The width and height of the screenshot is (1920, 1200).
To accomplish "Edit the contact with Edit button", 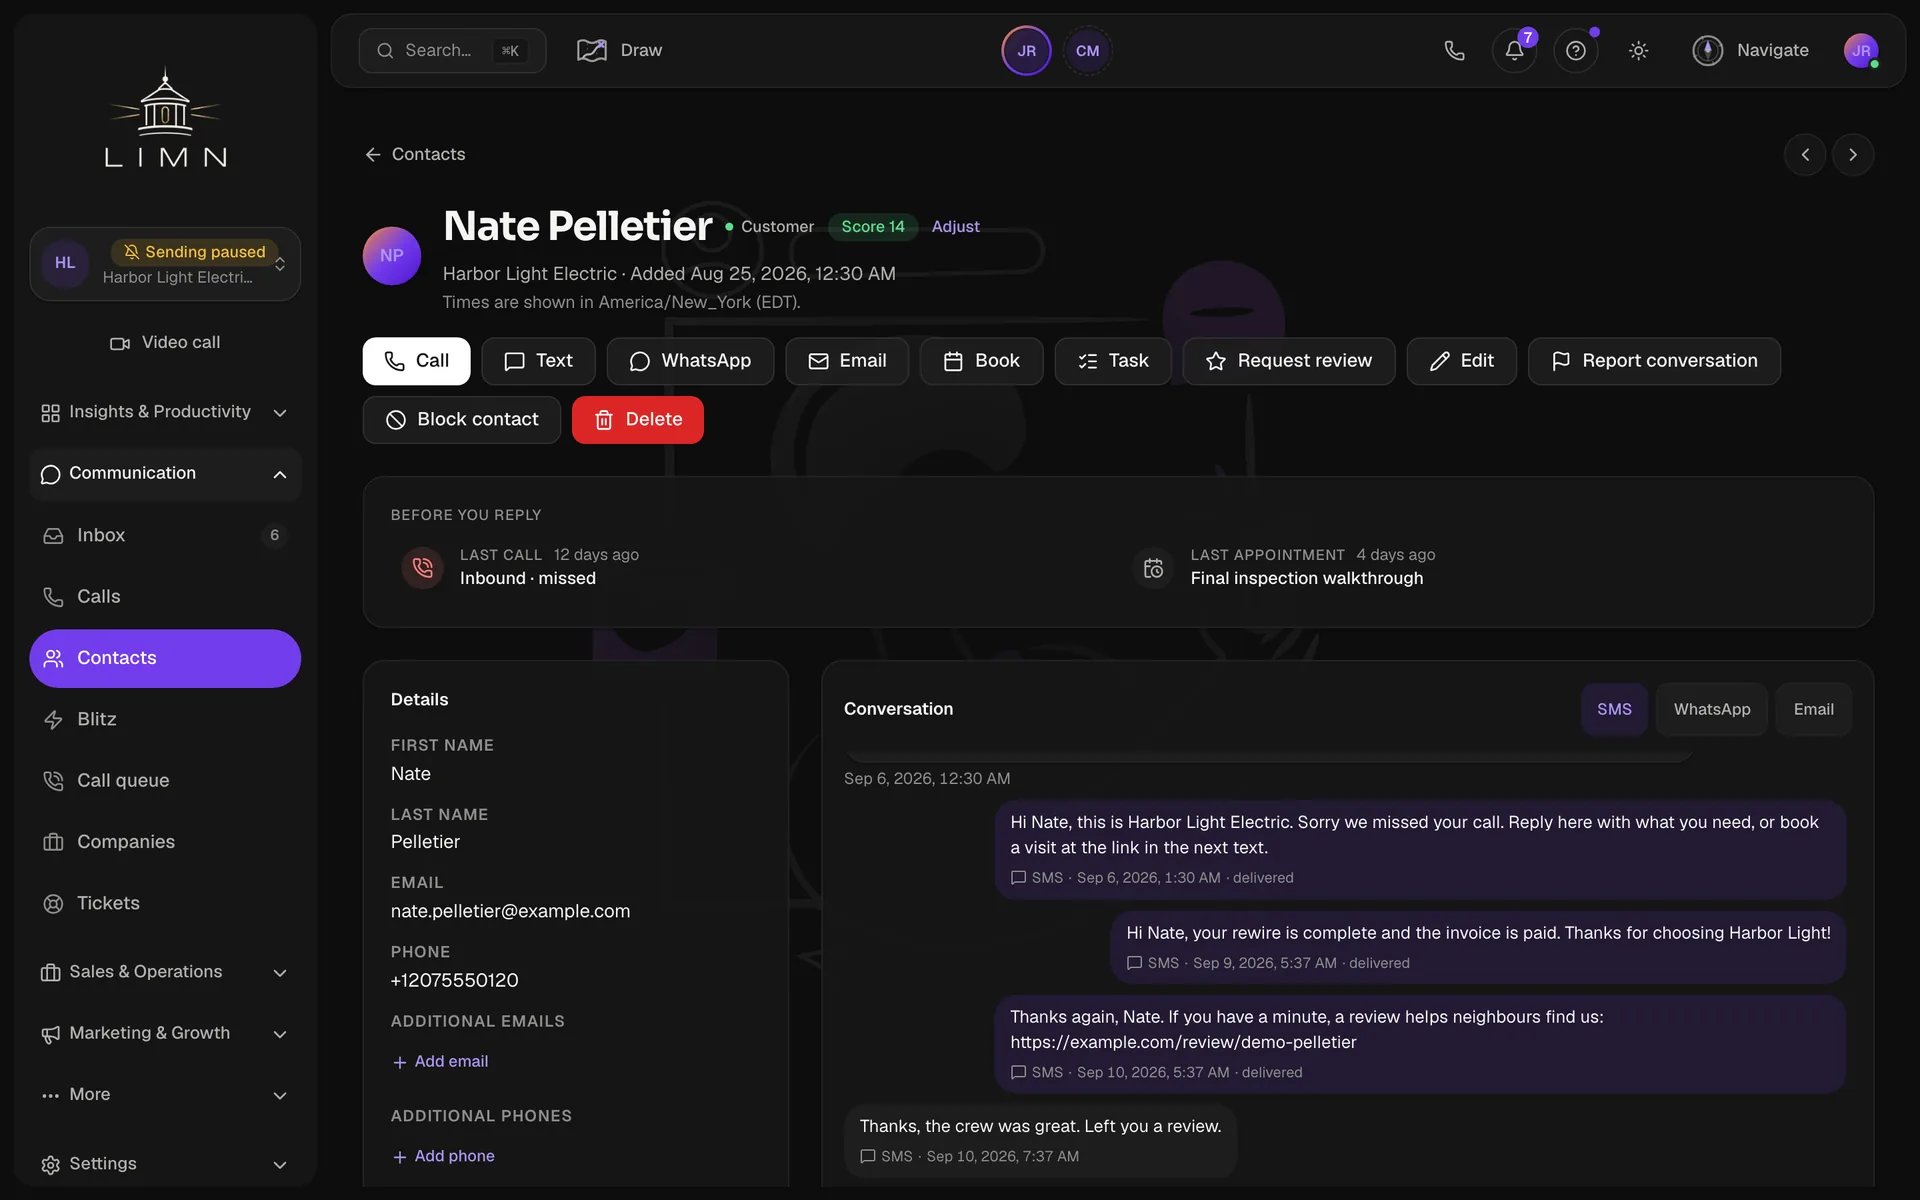I will (x=1461, y=361).
